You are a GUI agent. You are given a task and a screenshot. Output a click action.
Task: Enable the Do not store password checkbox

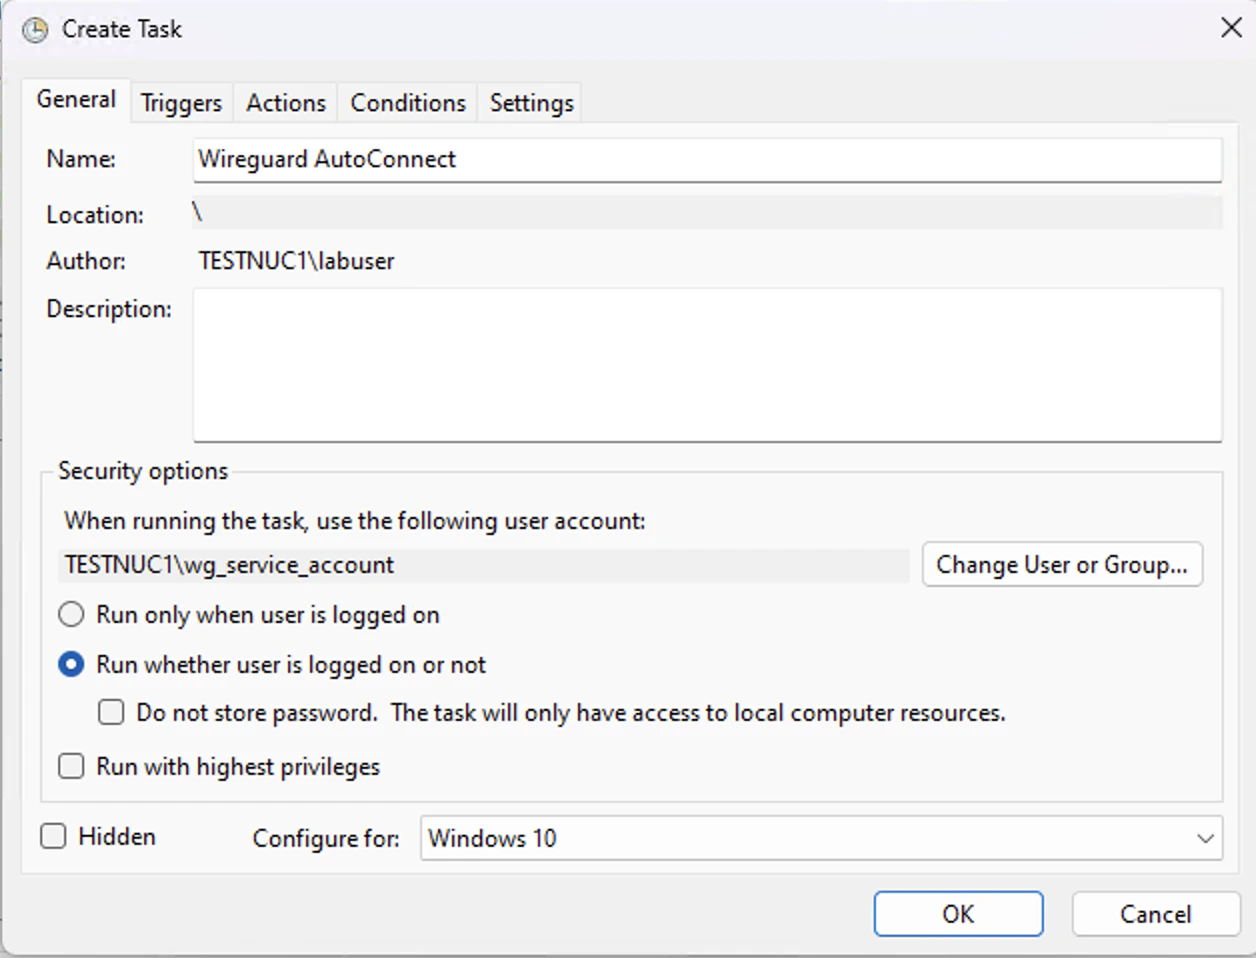click(x=111, y=712)
